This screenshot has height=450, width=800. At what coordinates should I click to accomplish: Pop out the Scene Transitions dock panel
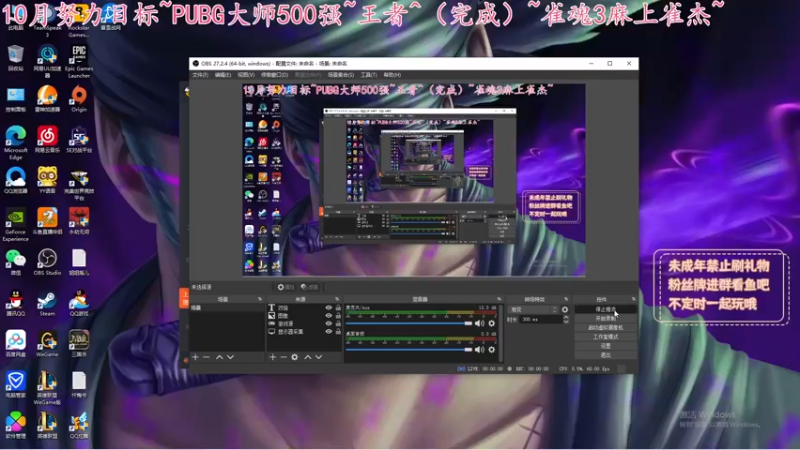(x=566, y=299)
